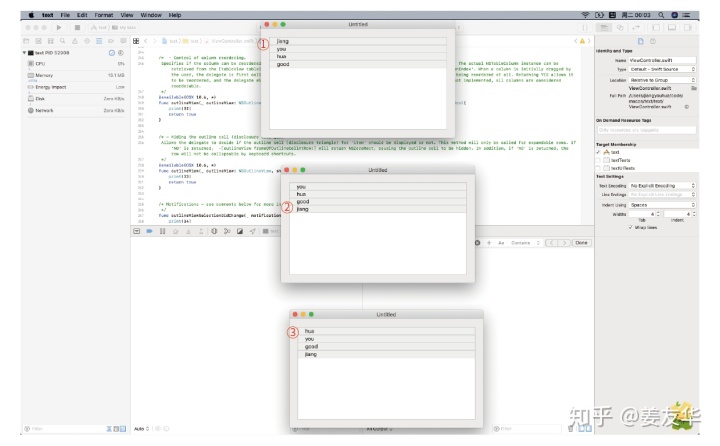This screenshot has width=720, height=446.
Task: Open the Auto variables view dropdown
Action: [141, 429]
